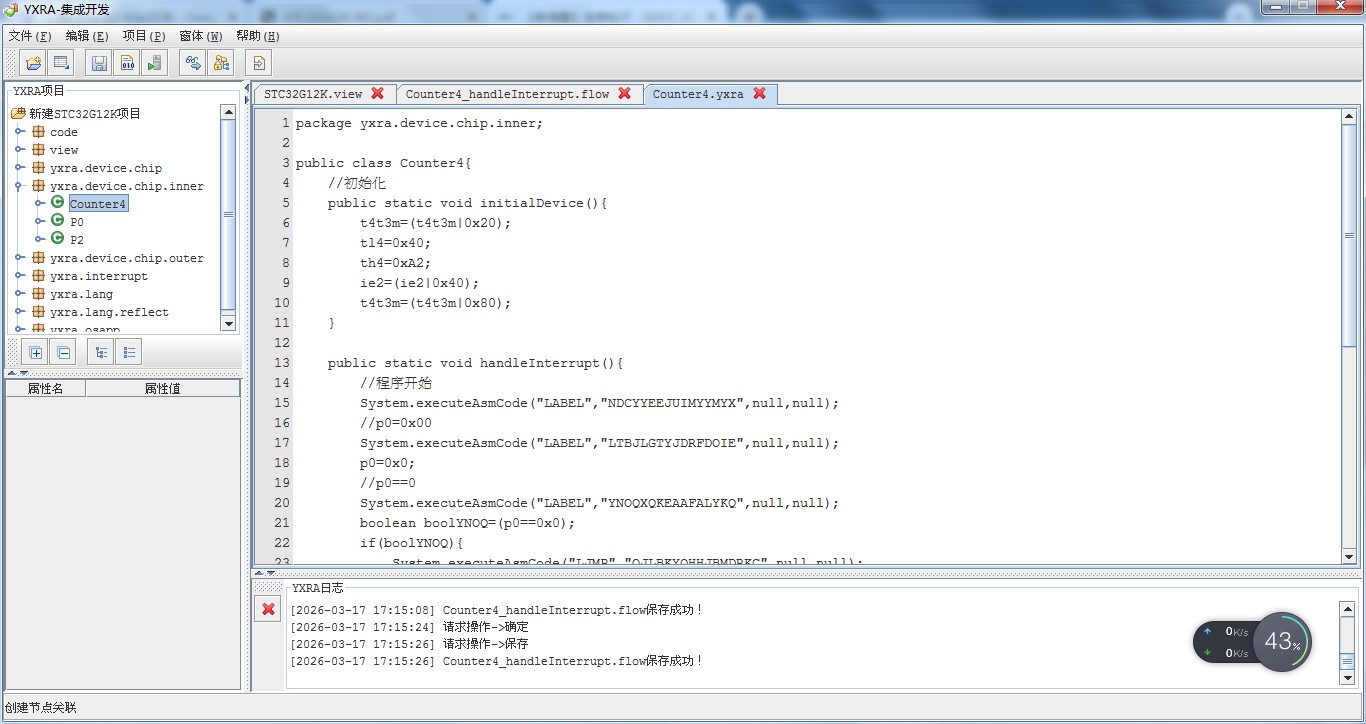This screenshot has width=1366, height=724.
Task: Click the green class icon beside Counter4
Action: [58, 203]
